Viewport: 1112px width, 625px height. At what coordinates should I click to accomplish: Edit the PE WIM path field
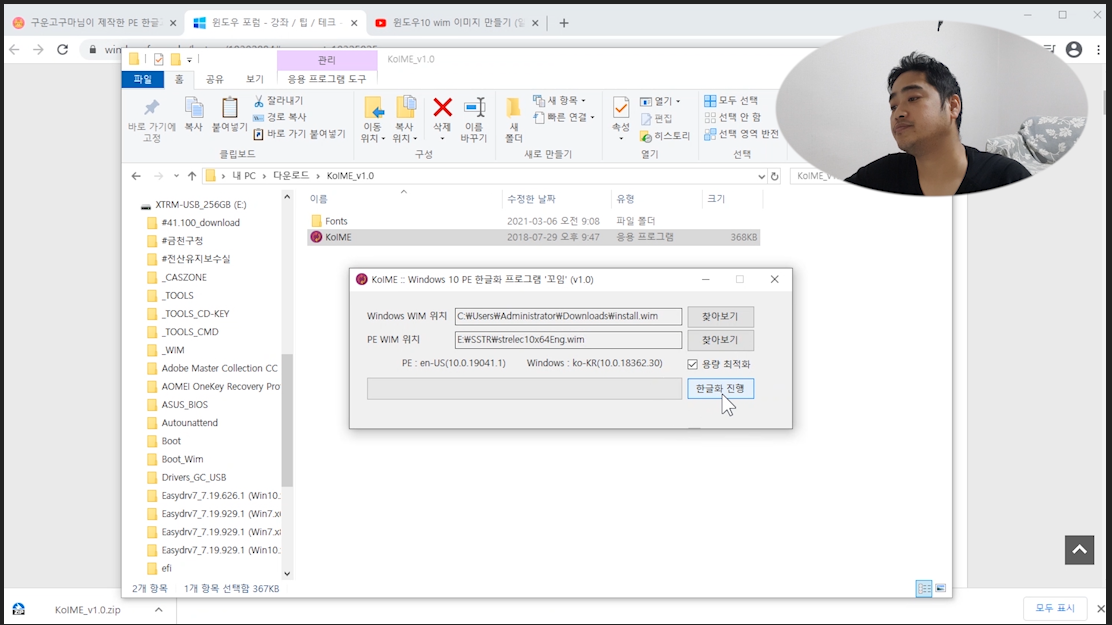point(568,340)
